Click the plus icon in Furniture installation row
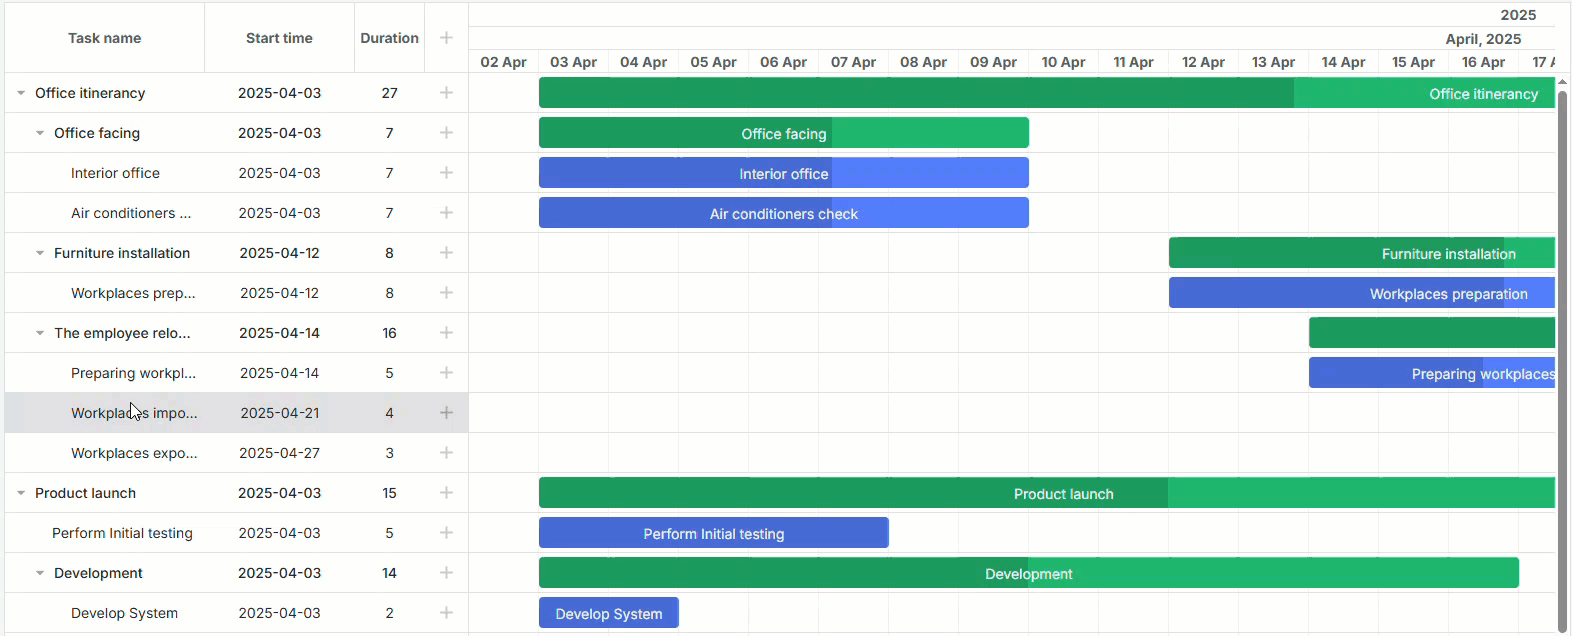Image resolution: width=1572 pixels, height=636 pixels. point(446,253)
